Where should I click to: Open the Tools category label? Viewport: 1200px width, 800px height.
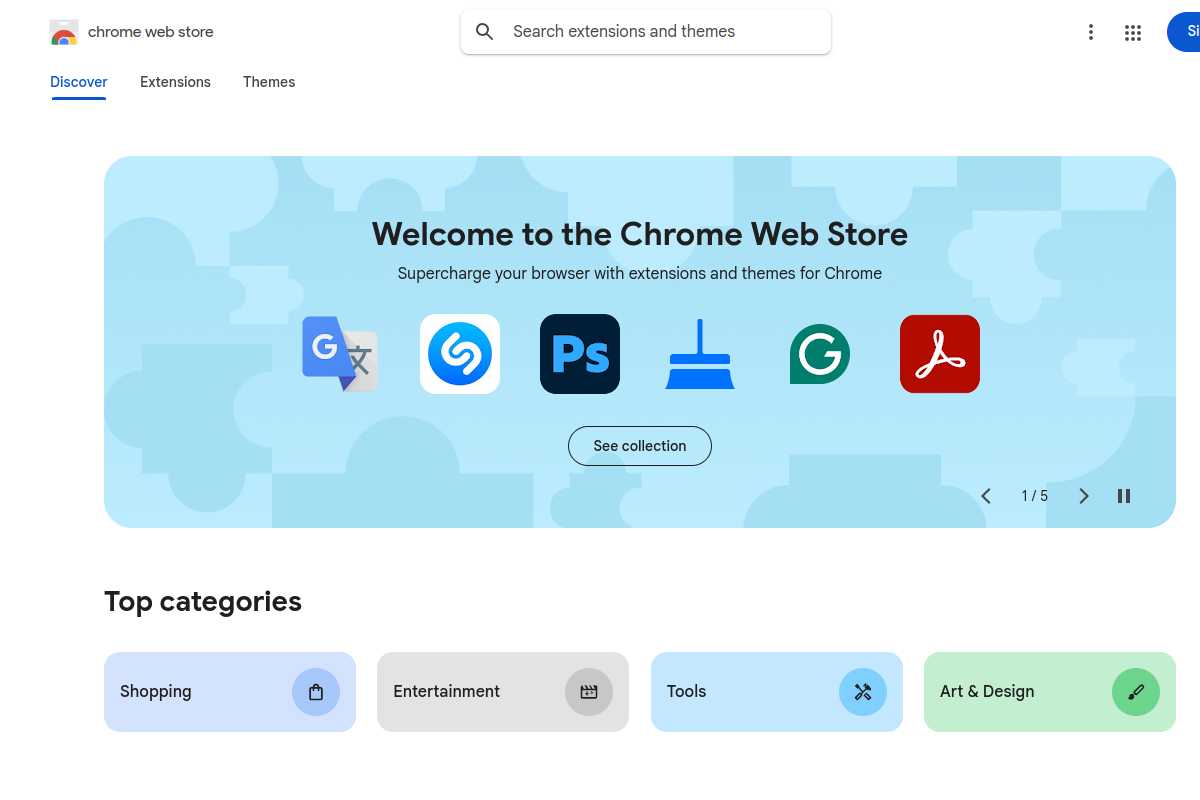pyautogui.click(x=686, y=691)
